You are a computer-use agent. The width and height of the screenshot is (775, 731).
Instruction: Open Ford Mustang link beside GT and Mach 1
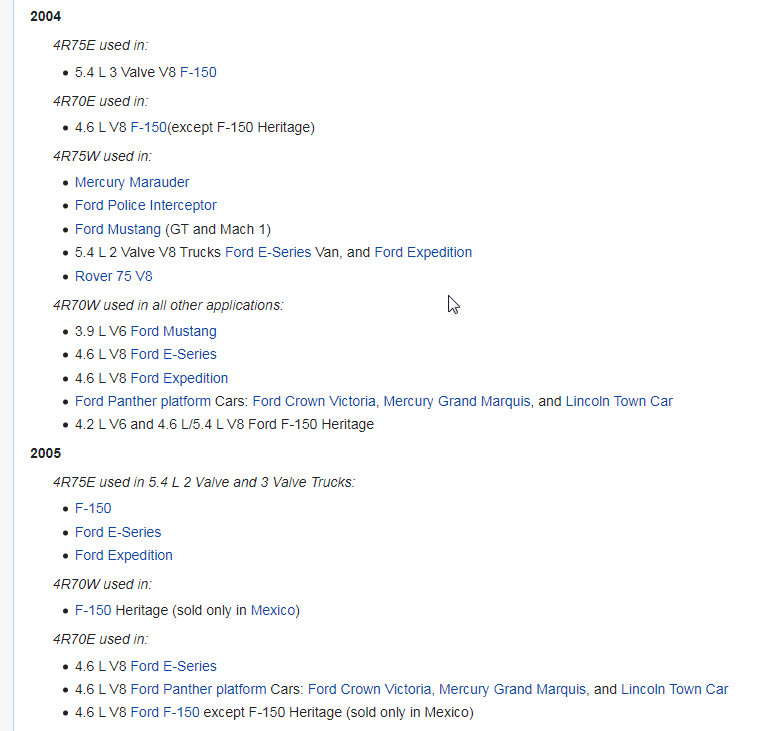click(x=118, y=229)
